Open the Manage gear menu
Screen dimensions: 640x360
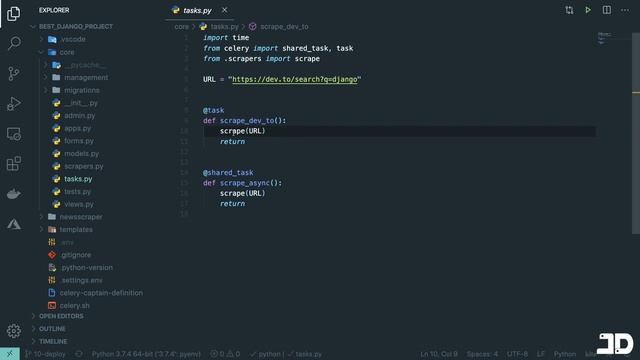13,331
